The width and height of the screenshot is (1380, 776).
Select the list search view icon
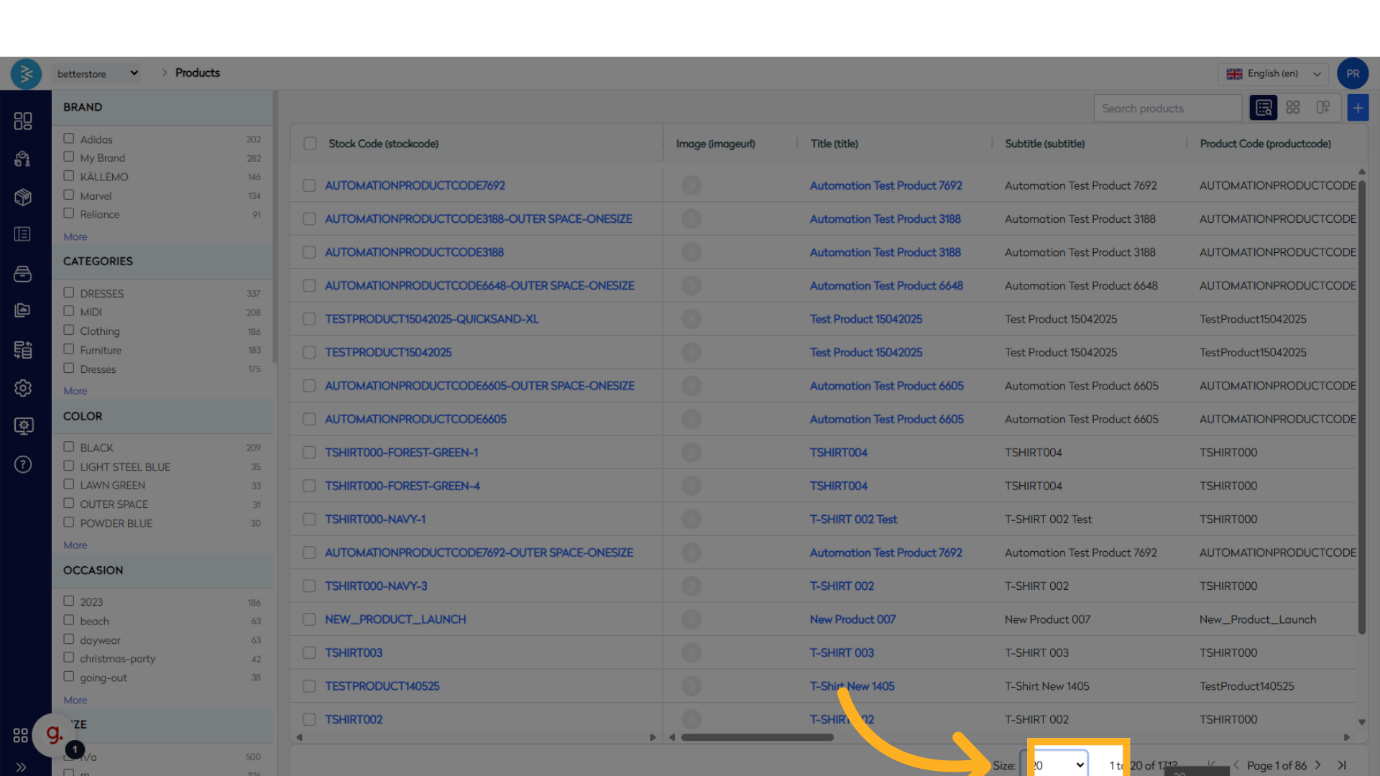pyautogui.click(x=1263, y=108)
